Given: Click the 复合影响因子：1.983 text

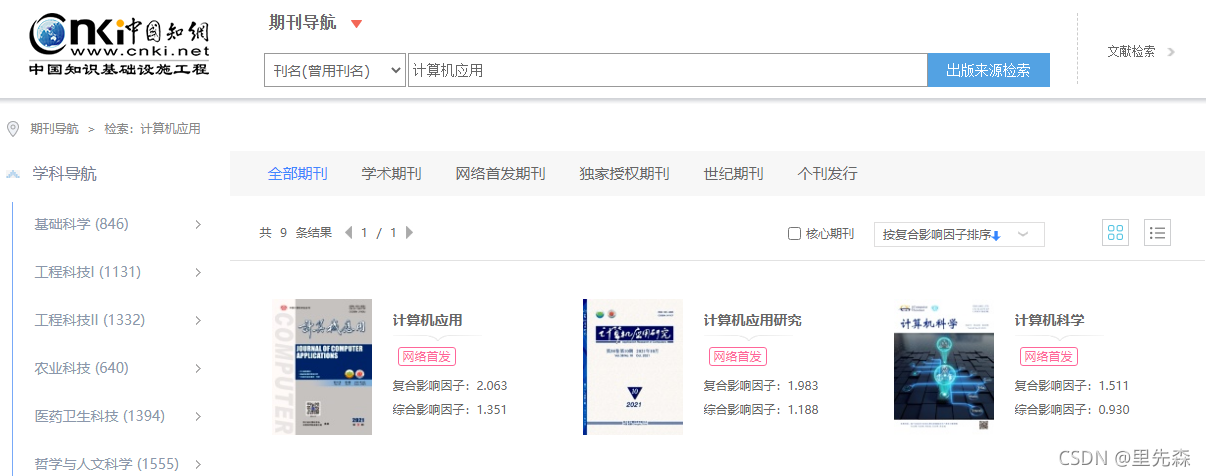Looking at the screenshot, I should tap(761, 385).
